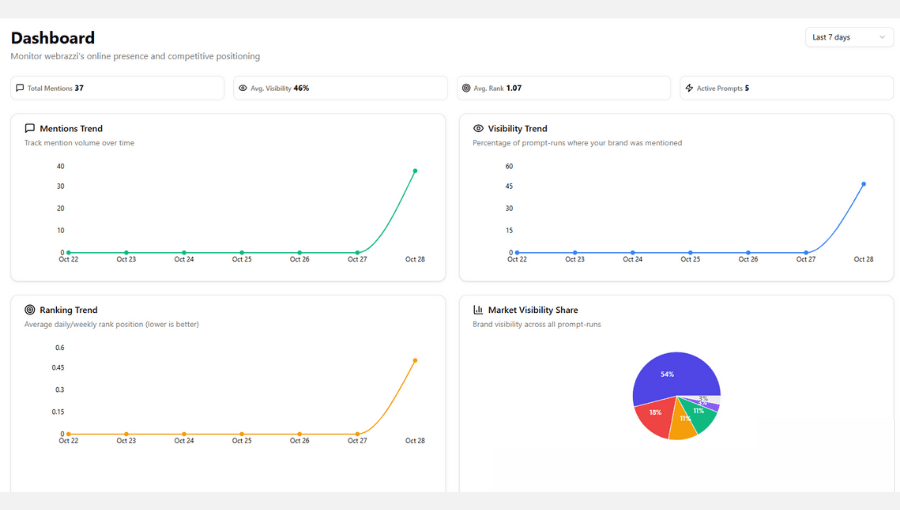
Task: Click the Mentions Trend chat icon
Action: click(30, 128)
